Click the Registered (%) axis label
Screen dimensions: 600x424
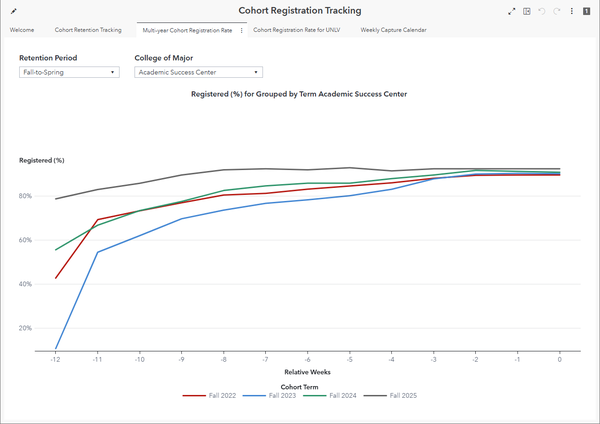[42, 160]
